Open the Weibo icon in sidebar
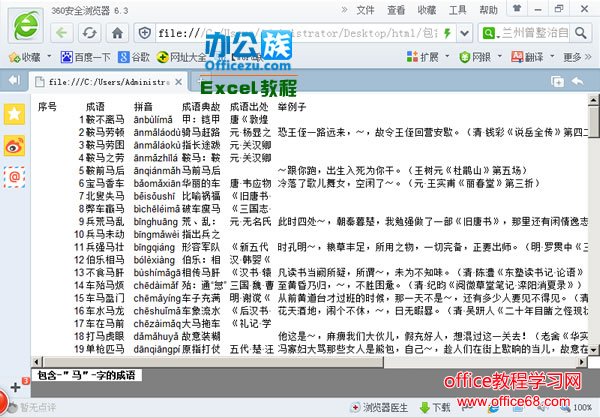The image size is (600, 418). [15, 145]
